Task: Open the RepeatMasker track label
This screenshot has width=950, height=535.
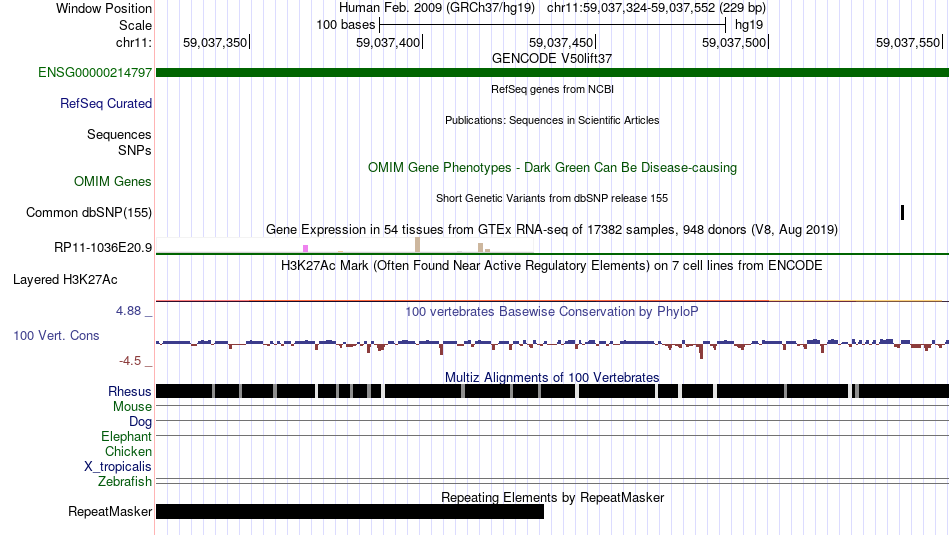Action: [110, 512]
